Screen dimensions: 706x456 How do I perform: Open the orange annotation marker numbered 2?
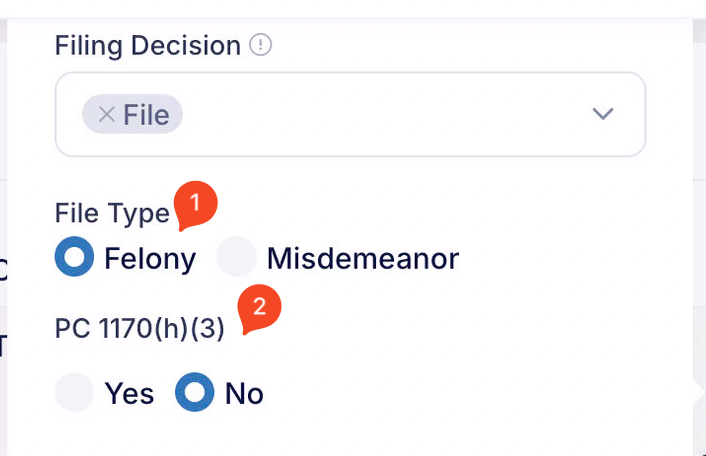(x=259, y=308)
